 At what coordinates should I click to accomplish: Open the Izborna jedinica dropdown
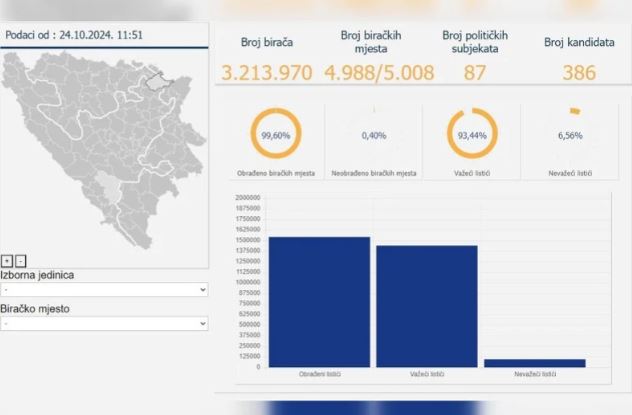pos(104,289)
